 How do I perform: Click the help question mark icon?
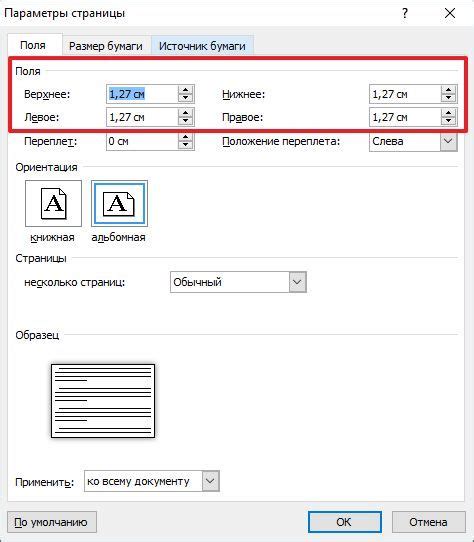(x=405, y=13)
